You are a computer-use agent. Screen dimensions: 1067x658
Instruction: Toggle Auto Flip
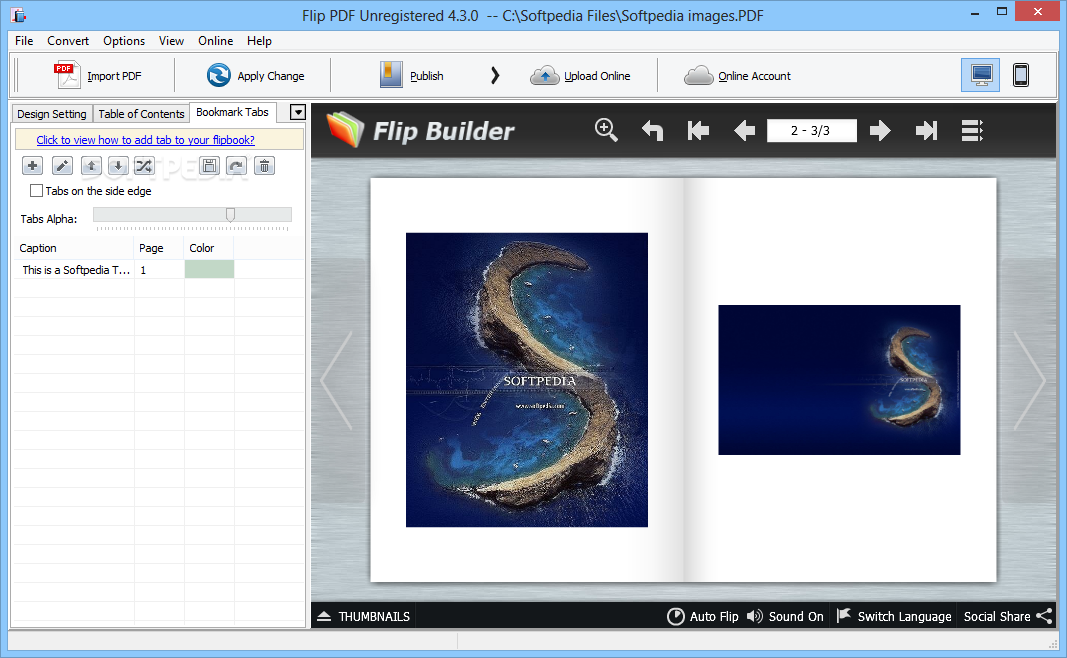click(703, 616)
